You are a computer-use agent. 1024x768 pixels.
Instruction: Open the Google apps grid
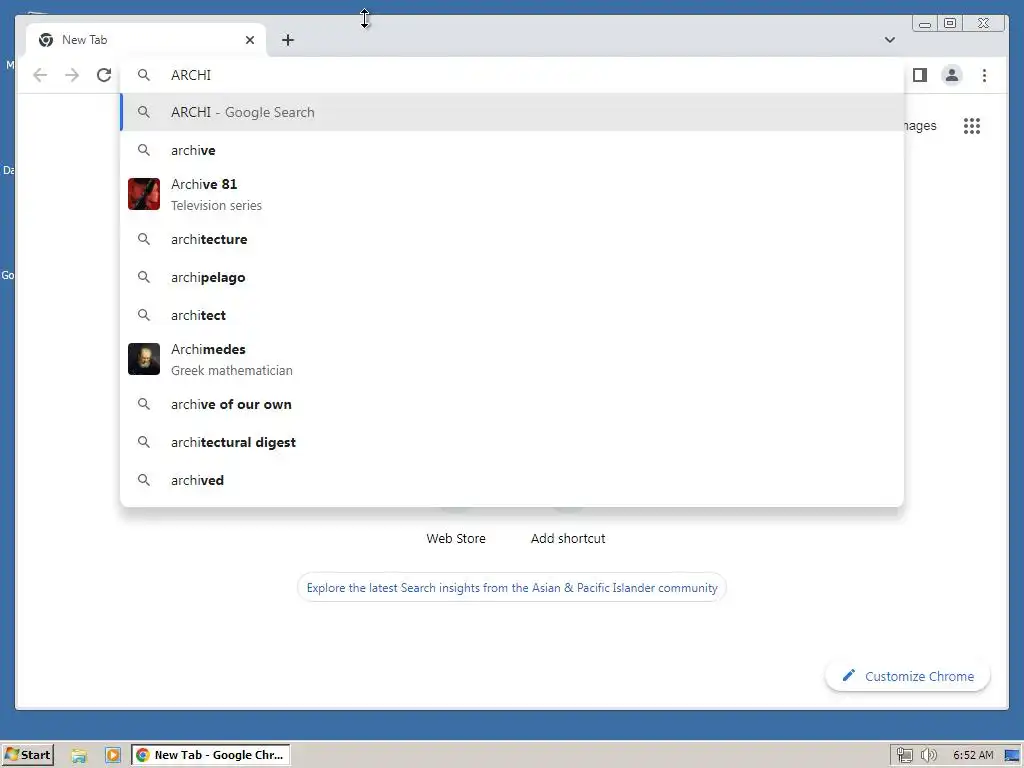click(x=972, y=125)
